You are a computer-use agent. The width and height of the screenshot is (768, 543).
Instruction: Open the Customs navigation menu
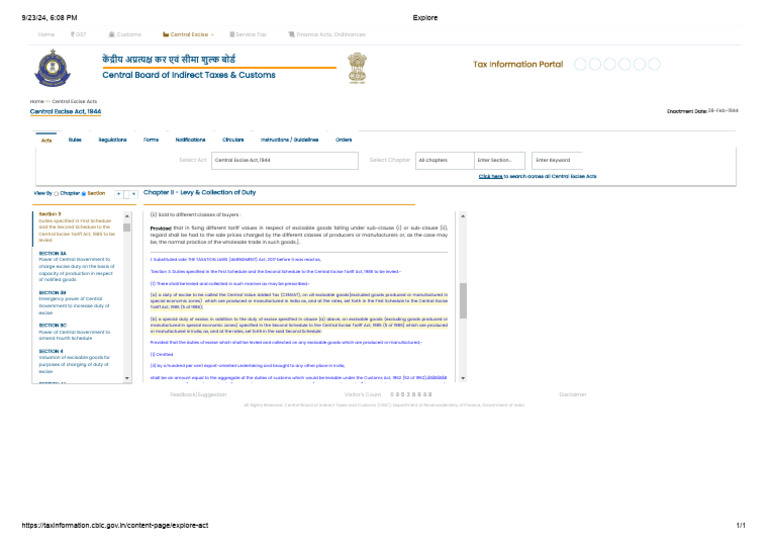click(x=125, y=35)
